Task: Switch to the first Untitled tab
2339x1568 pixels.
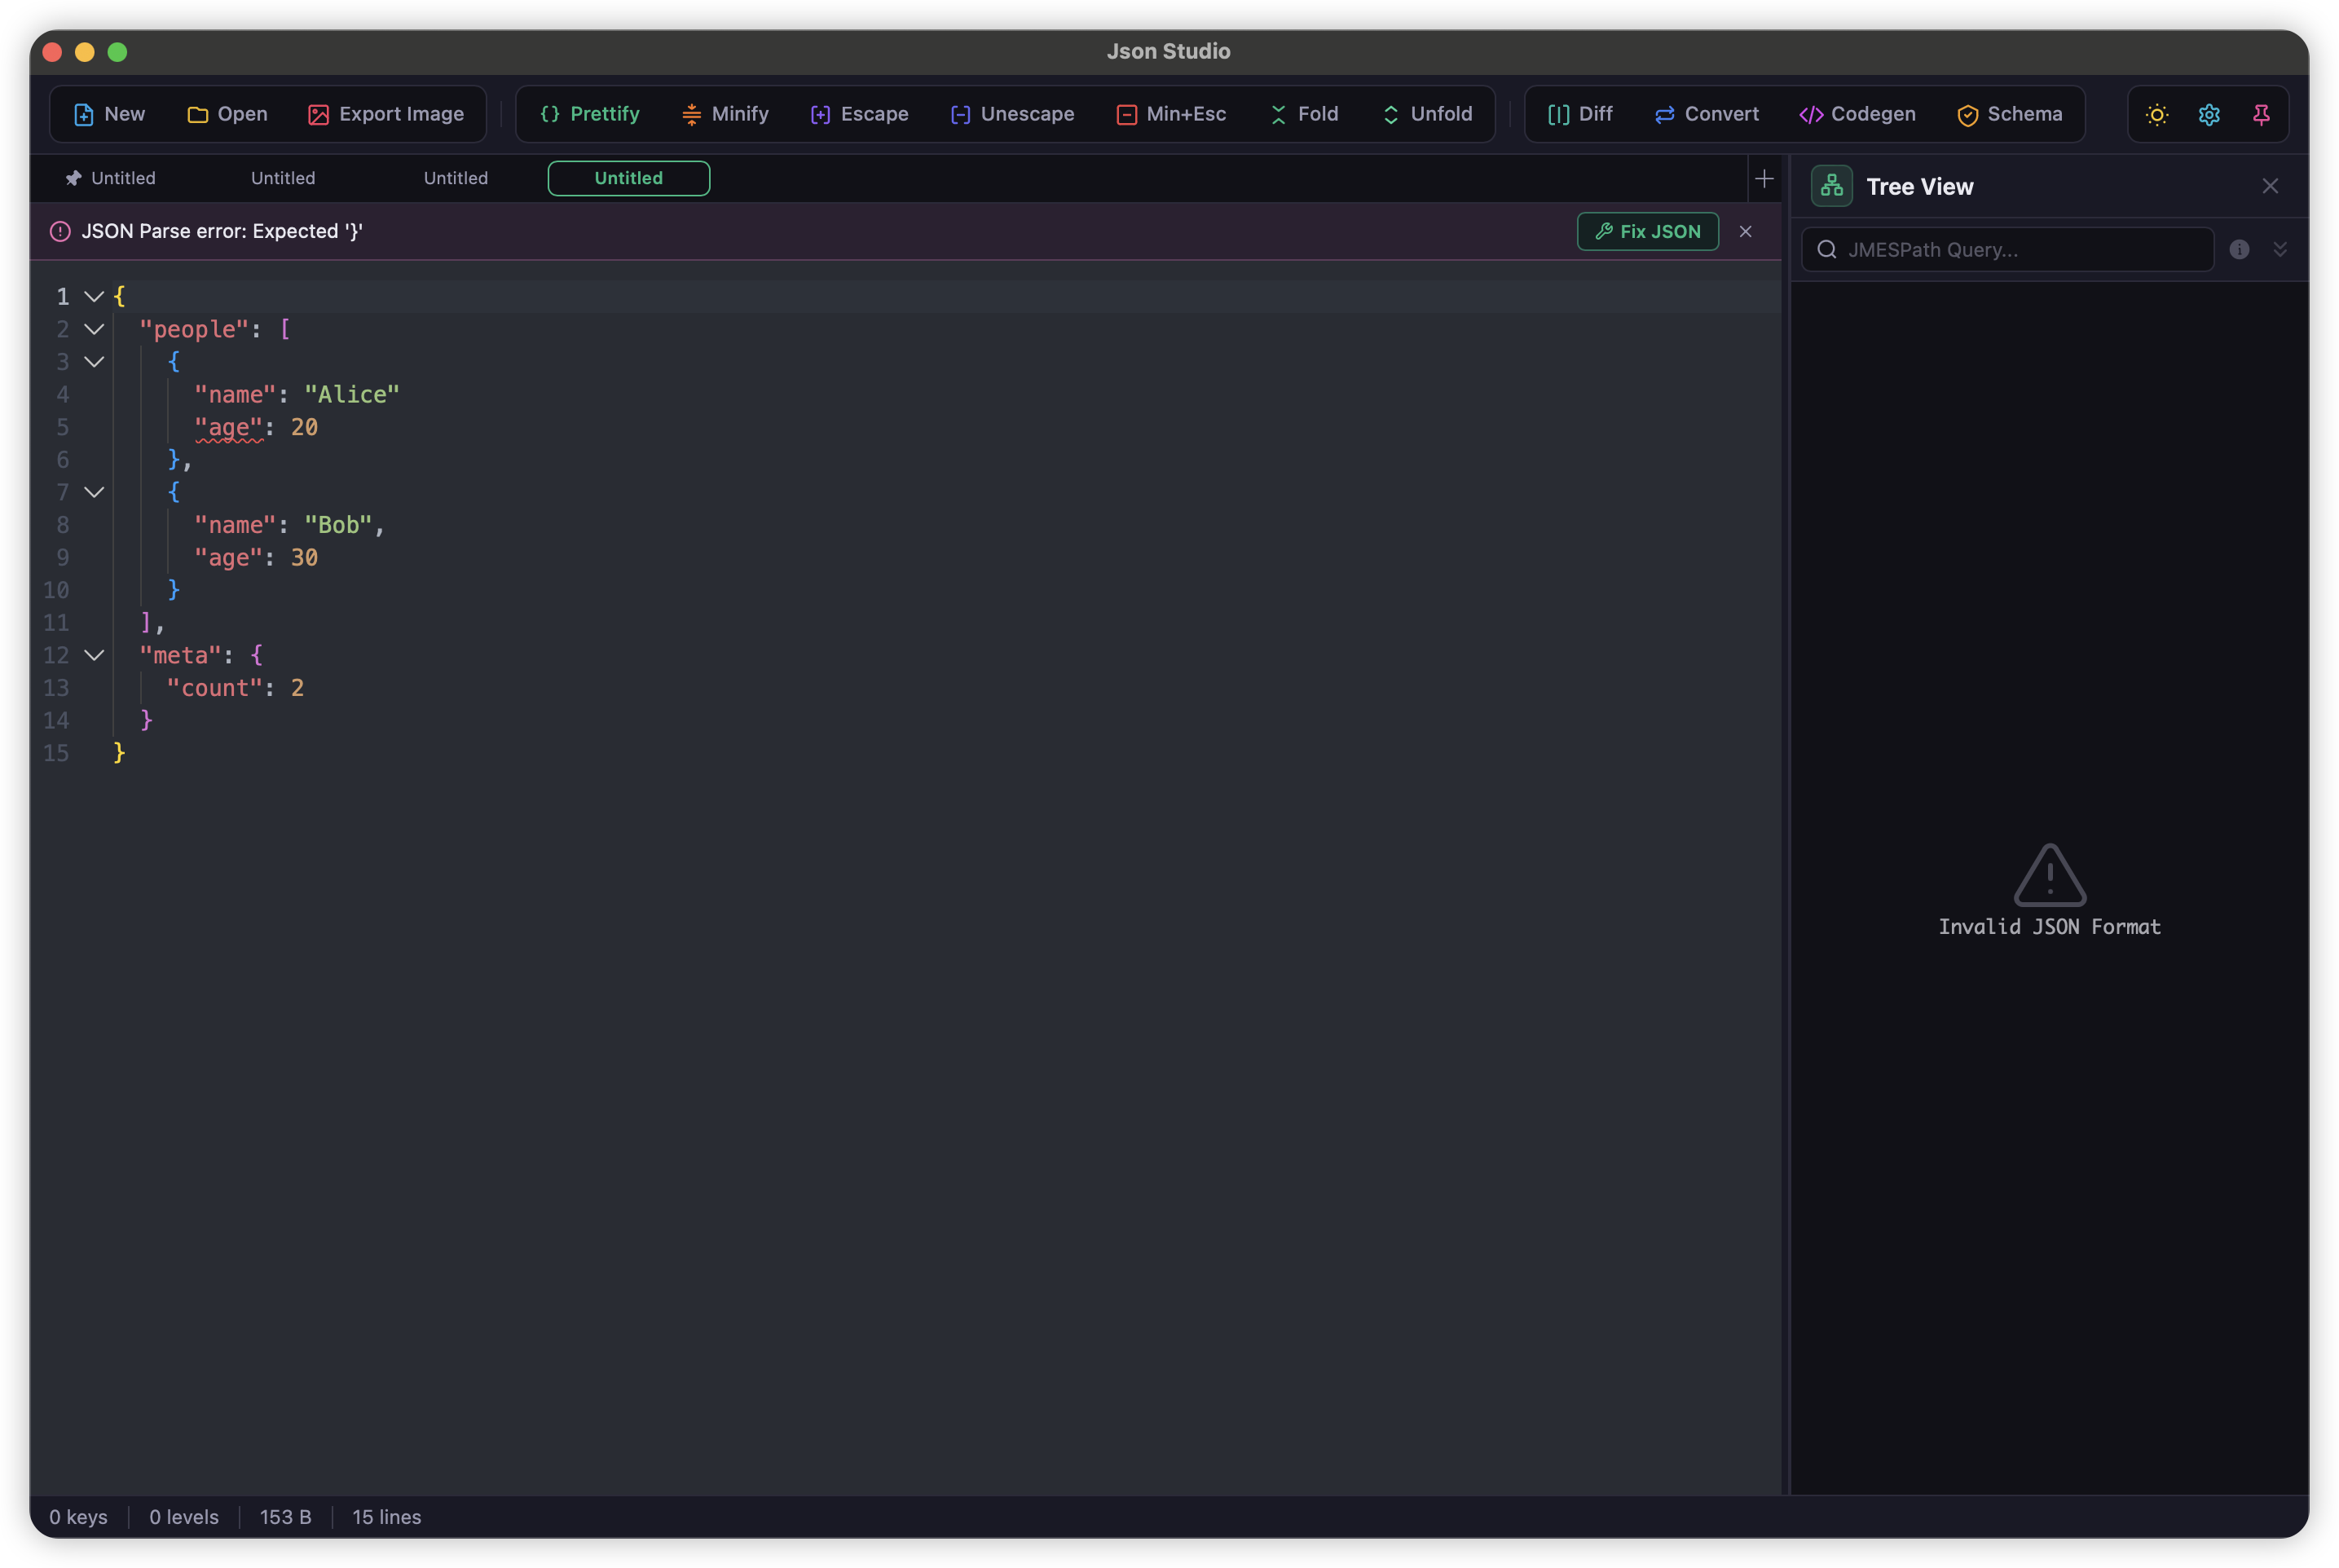Action: click(x=122, y=178)
